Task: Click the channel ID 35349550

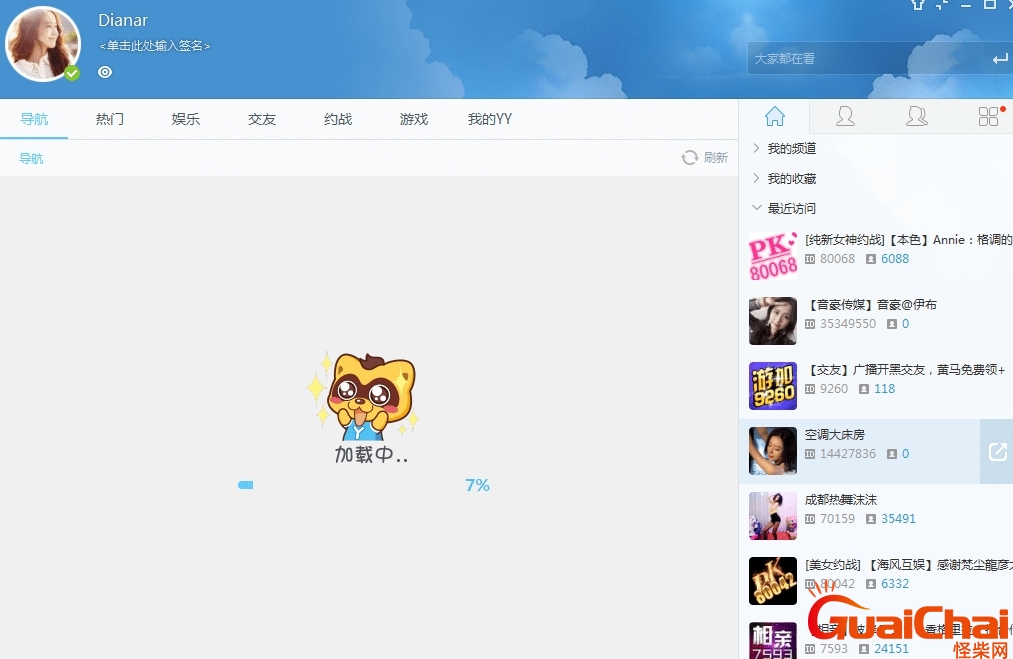Action: 848,324
